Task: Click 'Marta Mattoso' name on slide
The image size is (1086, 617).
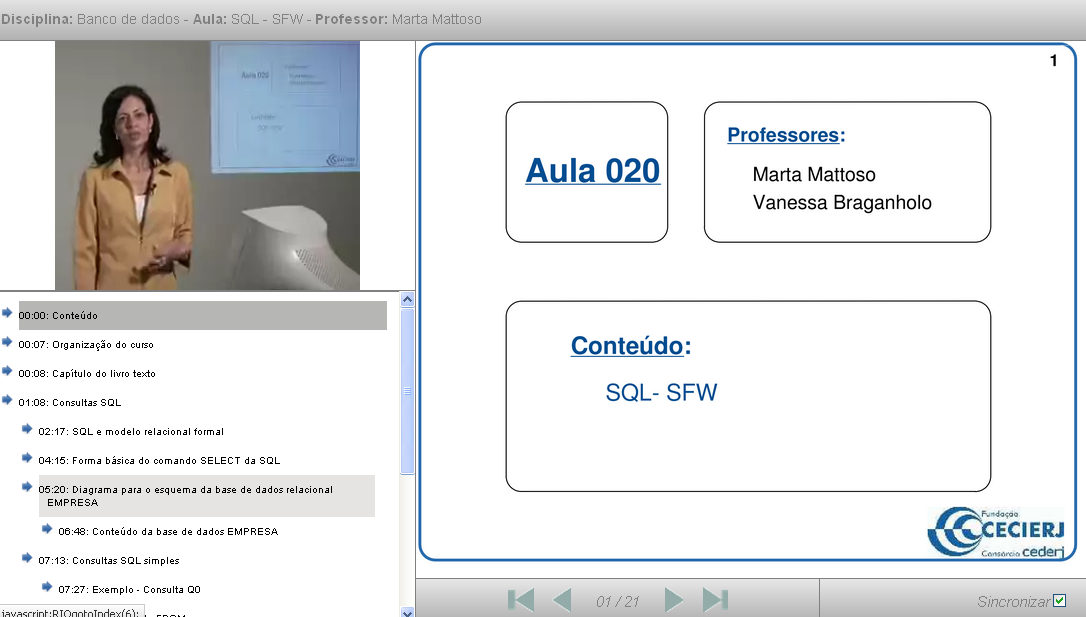Action: point(814,175)
